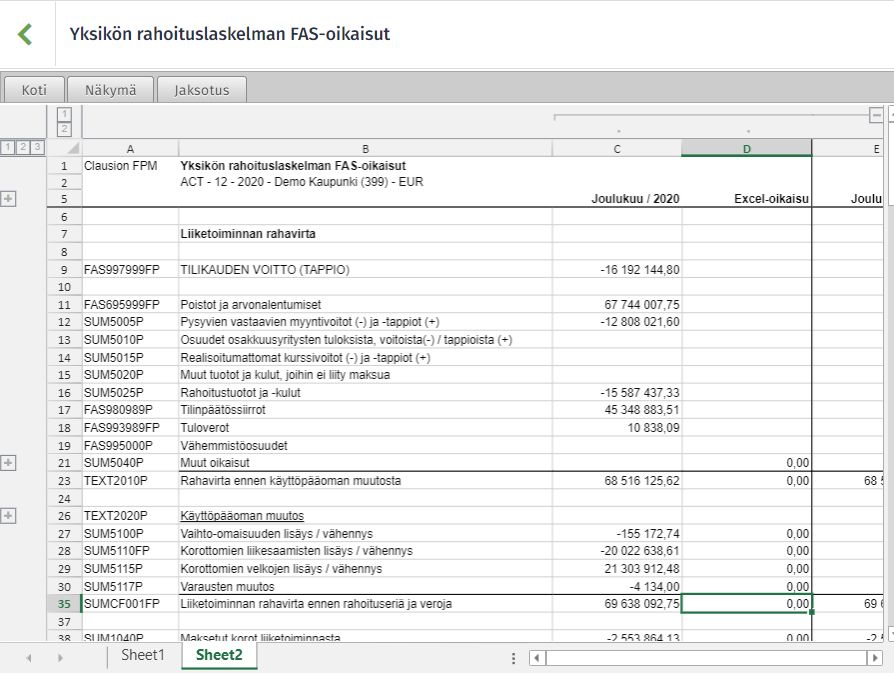Click the three-dot sheet bar handle
This screenshot has height=673, width=894.
coord(513,658)
